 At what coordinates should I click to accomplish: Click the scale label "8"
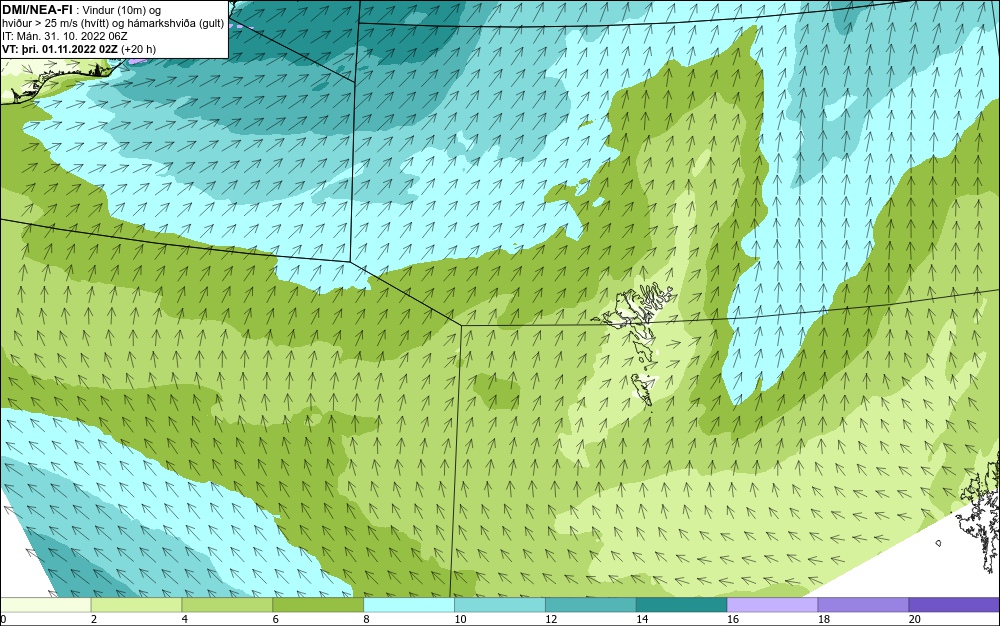pos(367,619)
